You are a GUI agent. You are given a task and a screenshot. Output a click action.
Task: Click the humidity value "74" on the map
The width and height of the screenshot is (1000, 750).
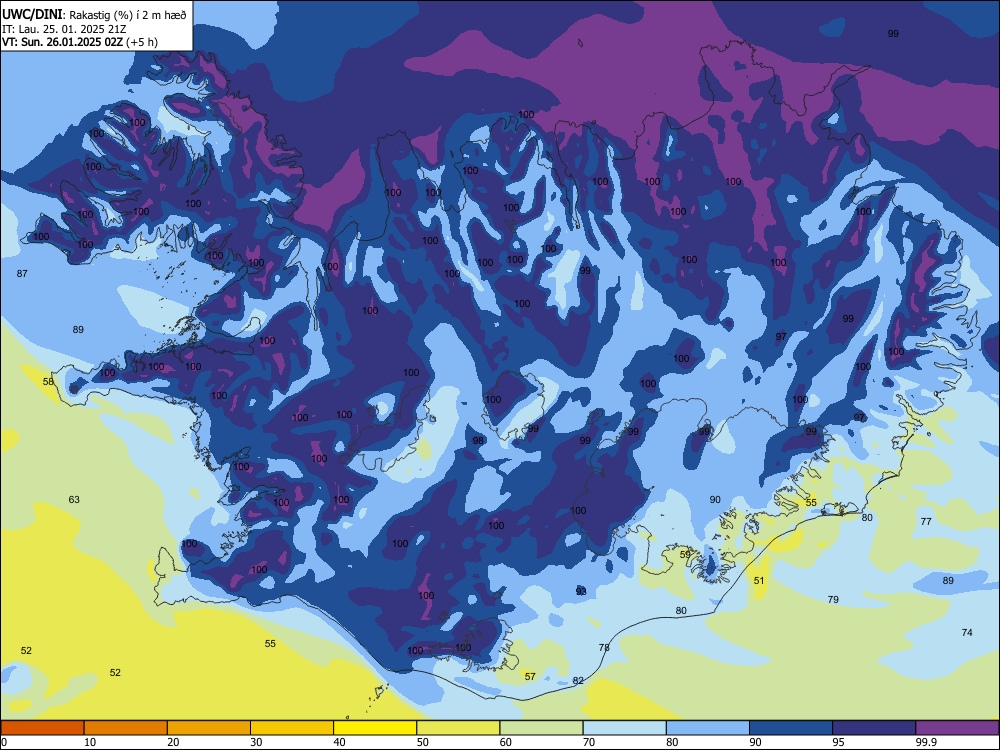(x=967, y=633)
